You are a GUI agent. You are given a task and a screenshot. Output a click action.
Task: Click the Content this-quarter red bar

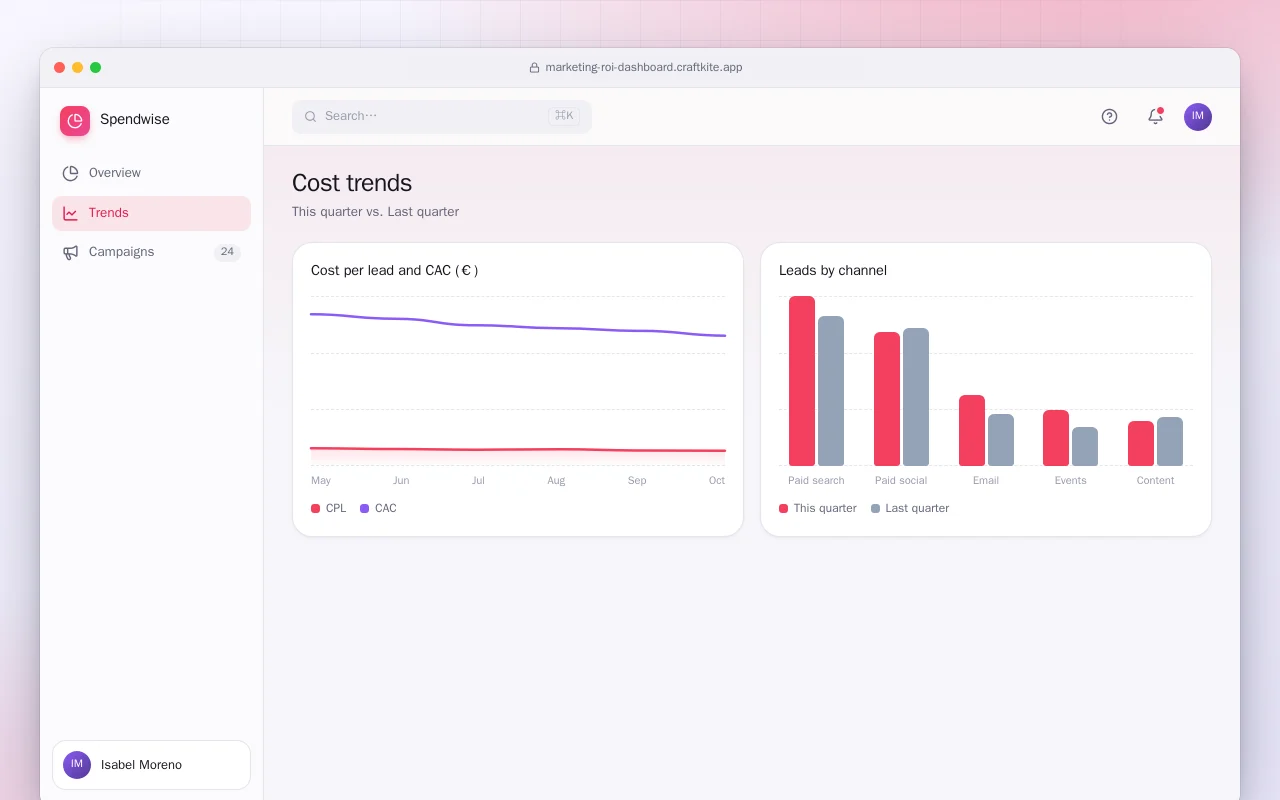(1141, 443)
